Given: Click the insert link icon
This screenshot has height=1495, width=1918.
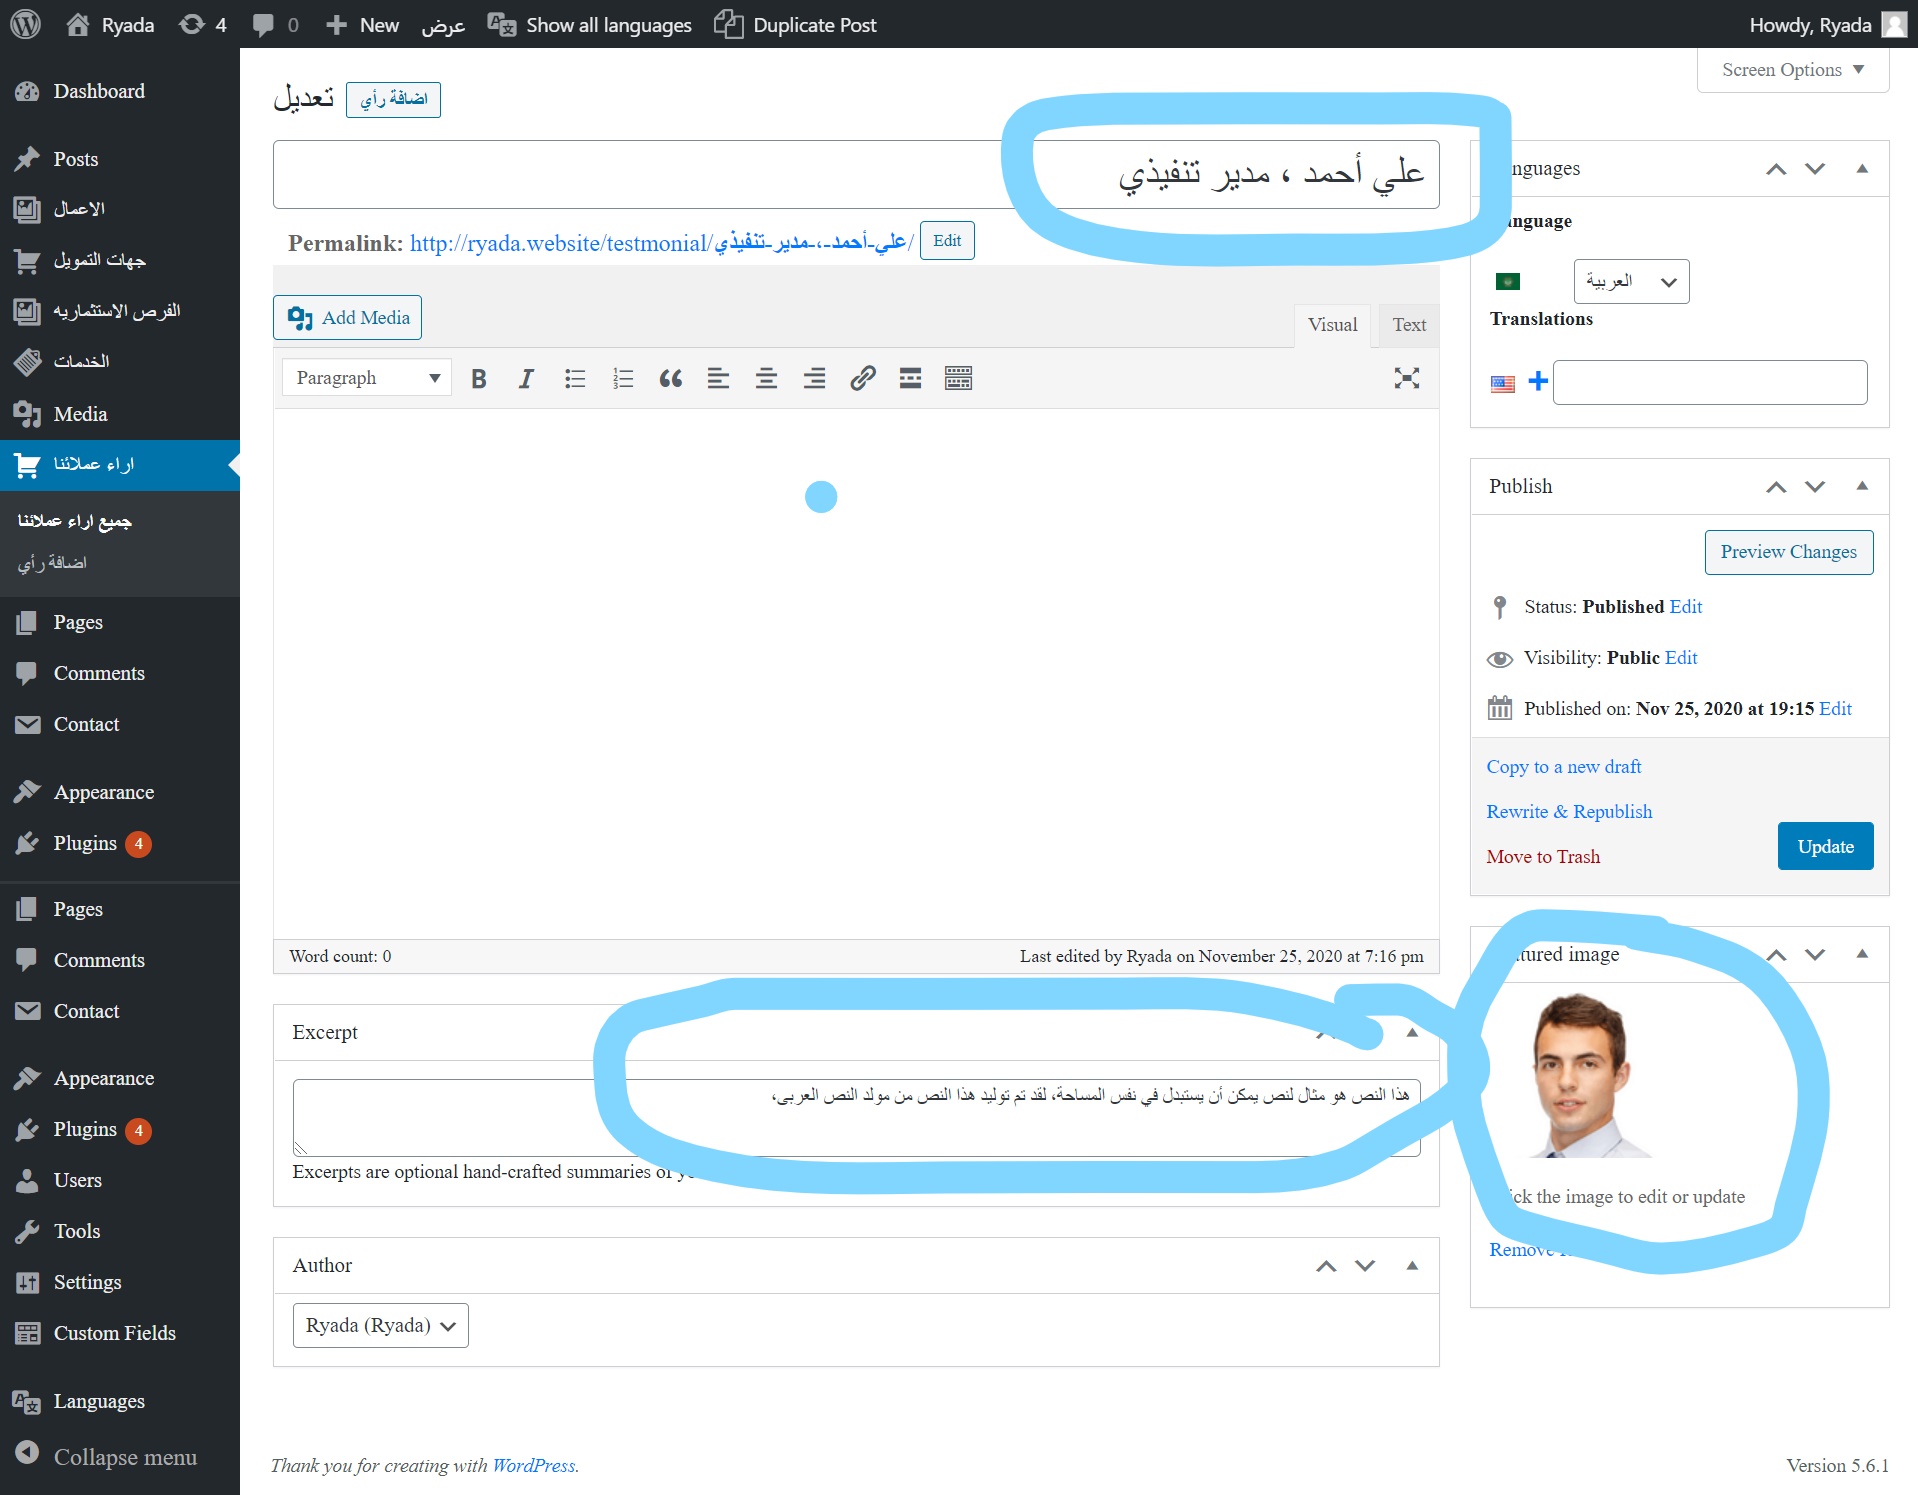Looking at the screenshot, I should (x=862, y=378).
